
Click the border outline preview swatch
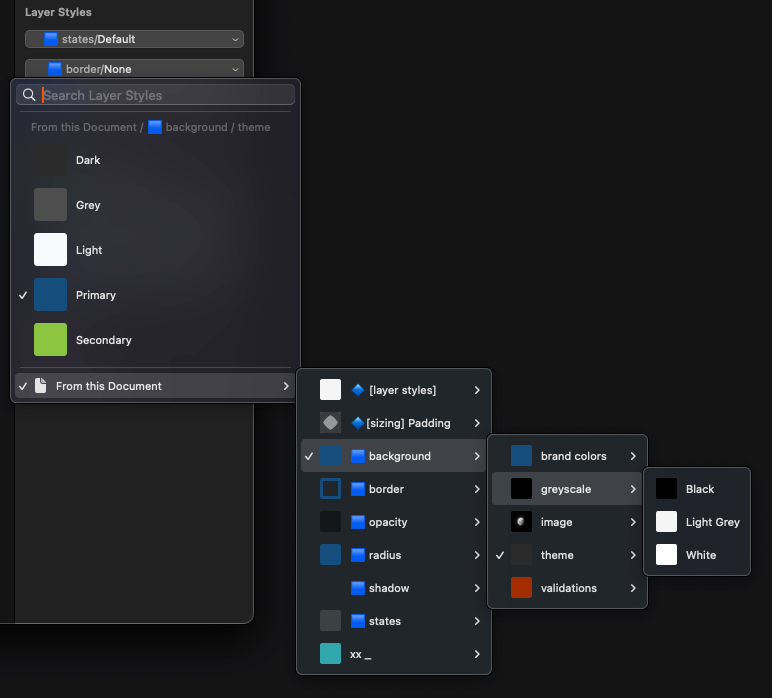pyautogui.click(x=330, y=489)
